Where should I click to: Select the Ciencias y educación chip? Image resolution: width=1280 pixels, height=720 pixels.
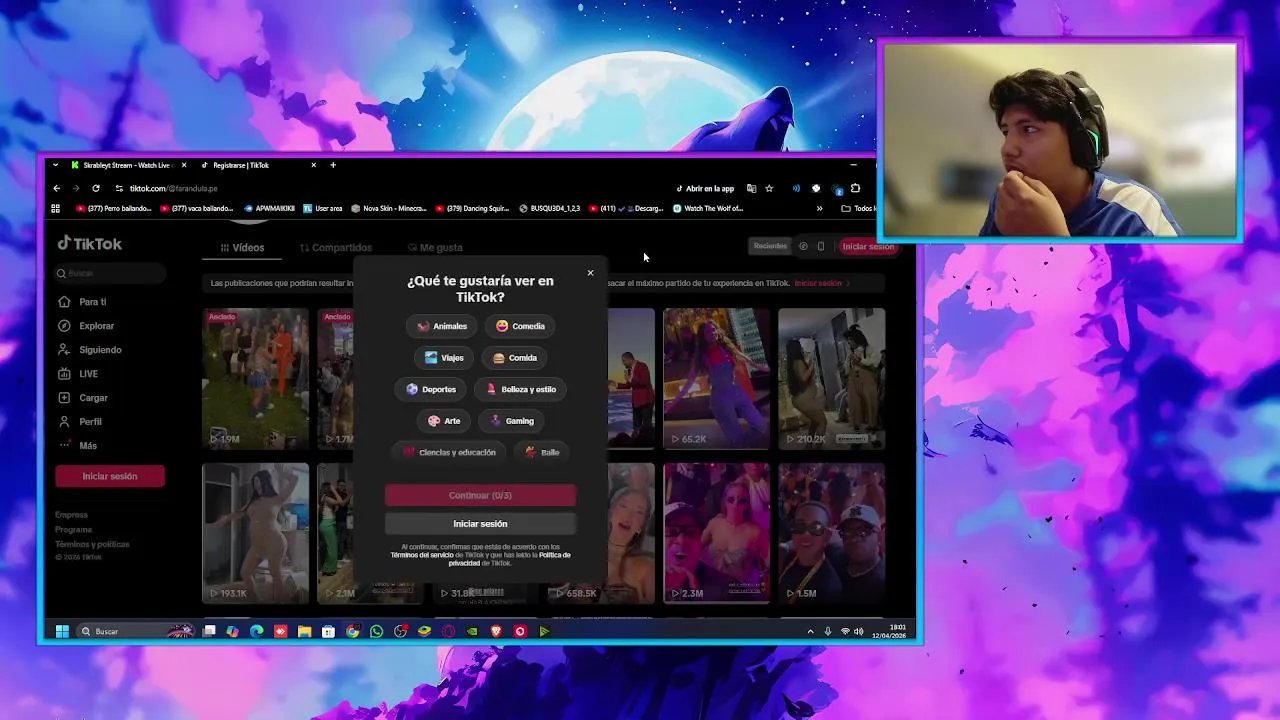449,452
